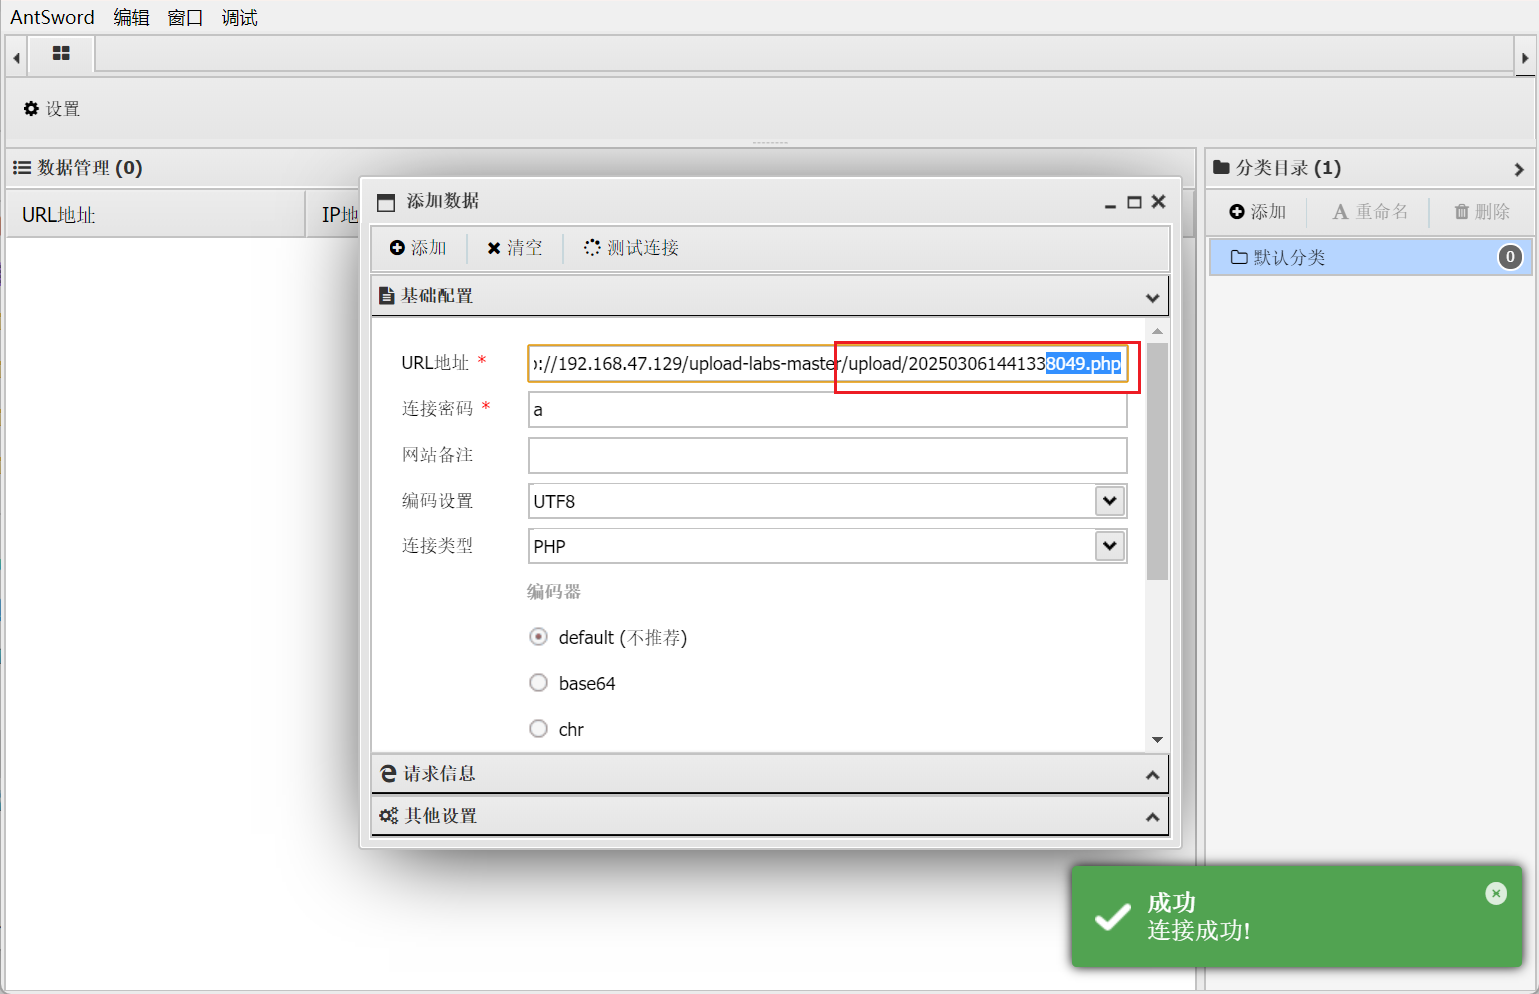Click the 数据管理 (0) panel title
Image resolution: width=1539 pixels, height=994 pixels.
(90, 167)
